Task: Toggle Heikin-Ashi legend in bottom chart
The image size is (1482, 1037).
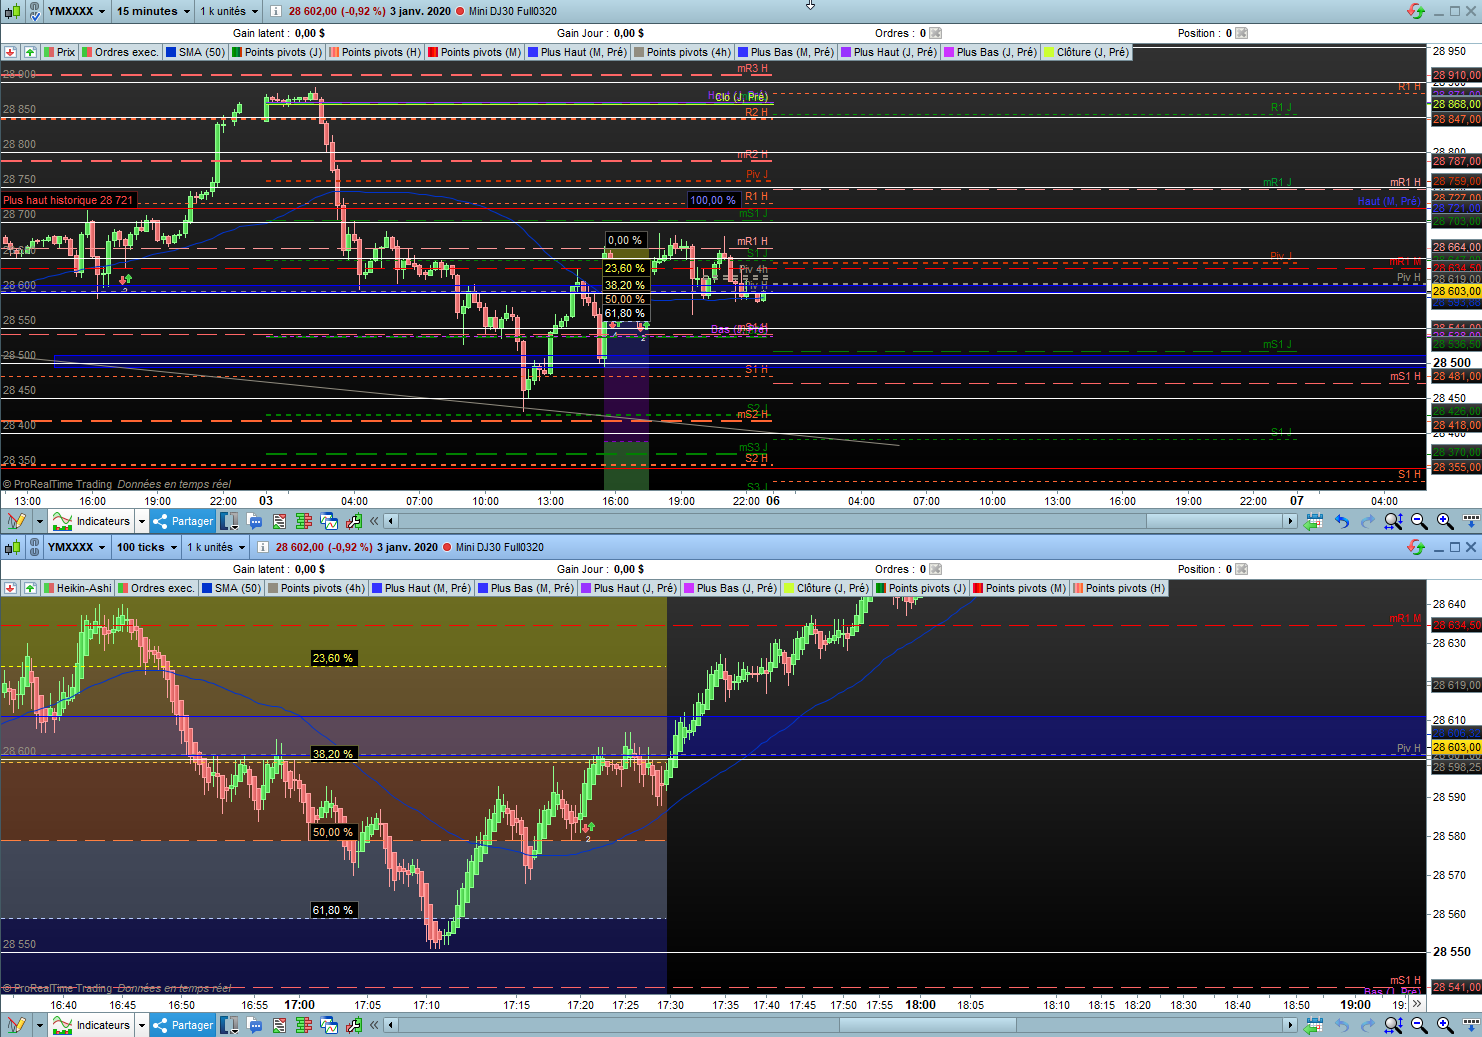Action: (x=78, y=588)
